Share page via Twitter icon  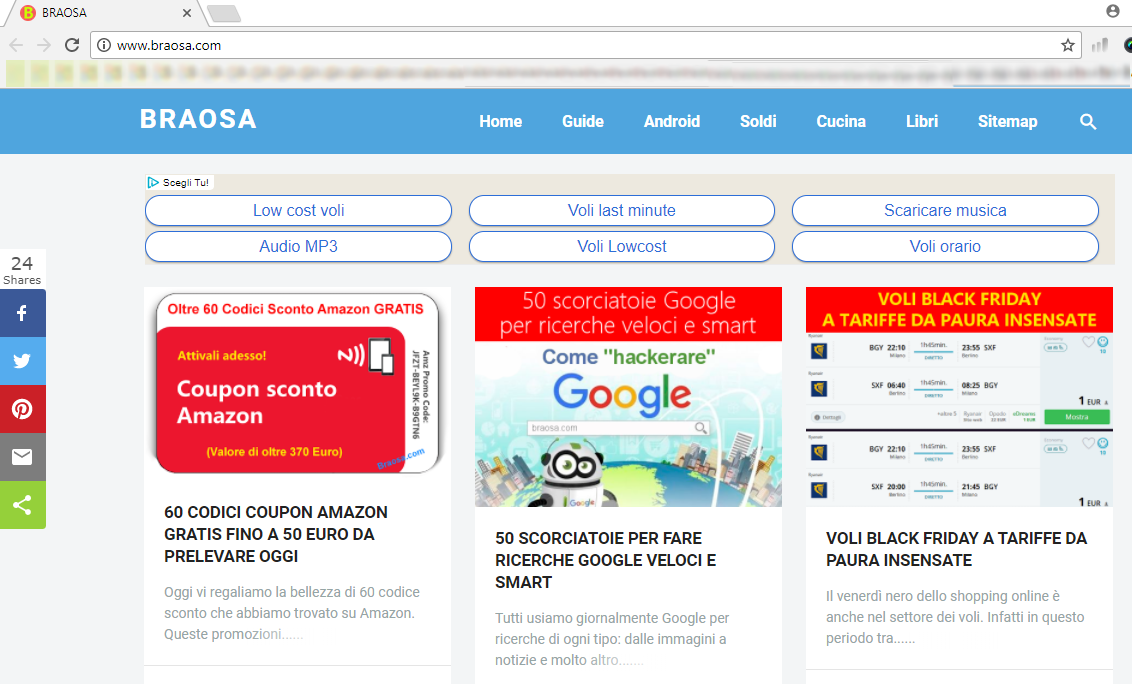pos(22,361)
